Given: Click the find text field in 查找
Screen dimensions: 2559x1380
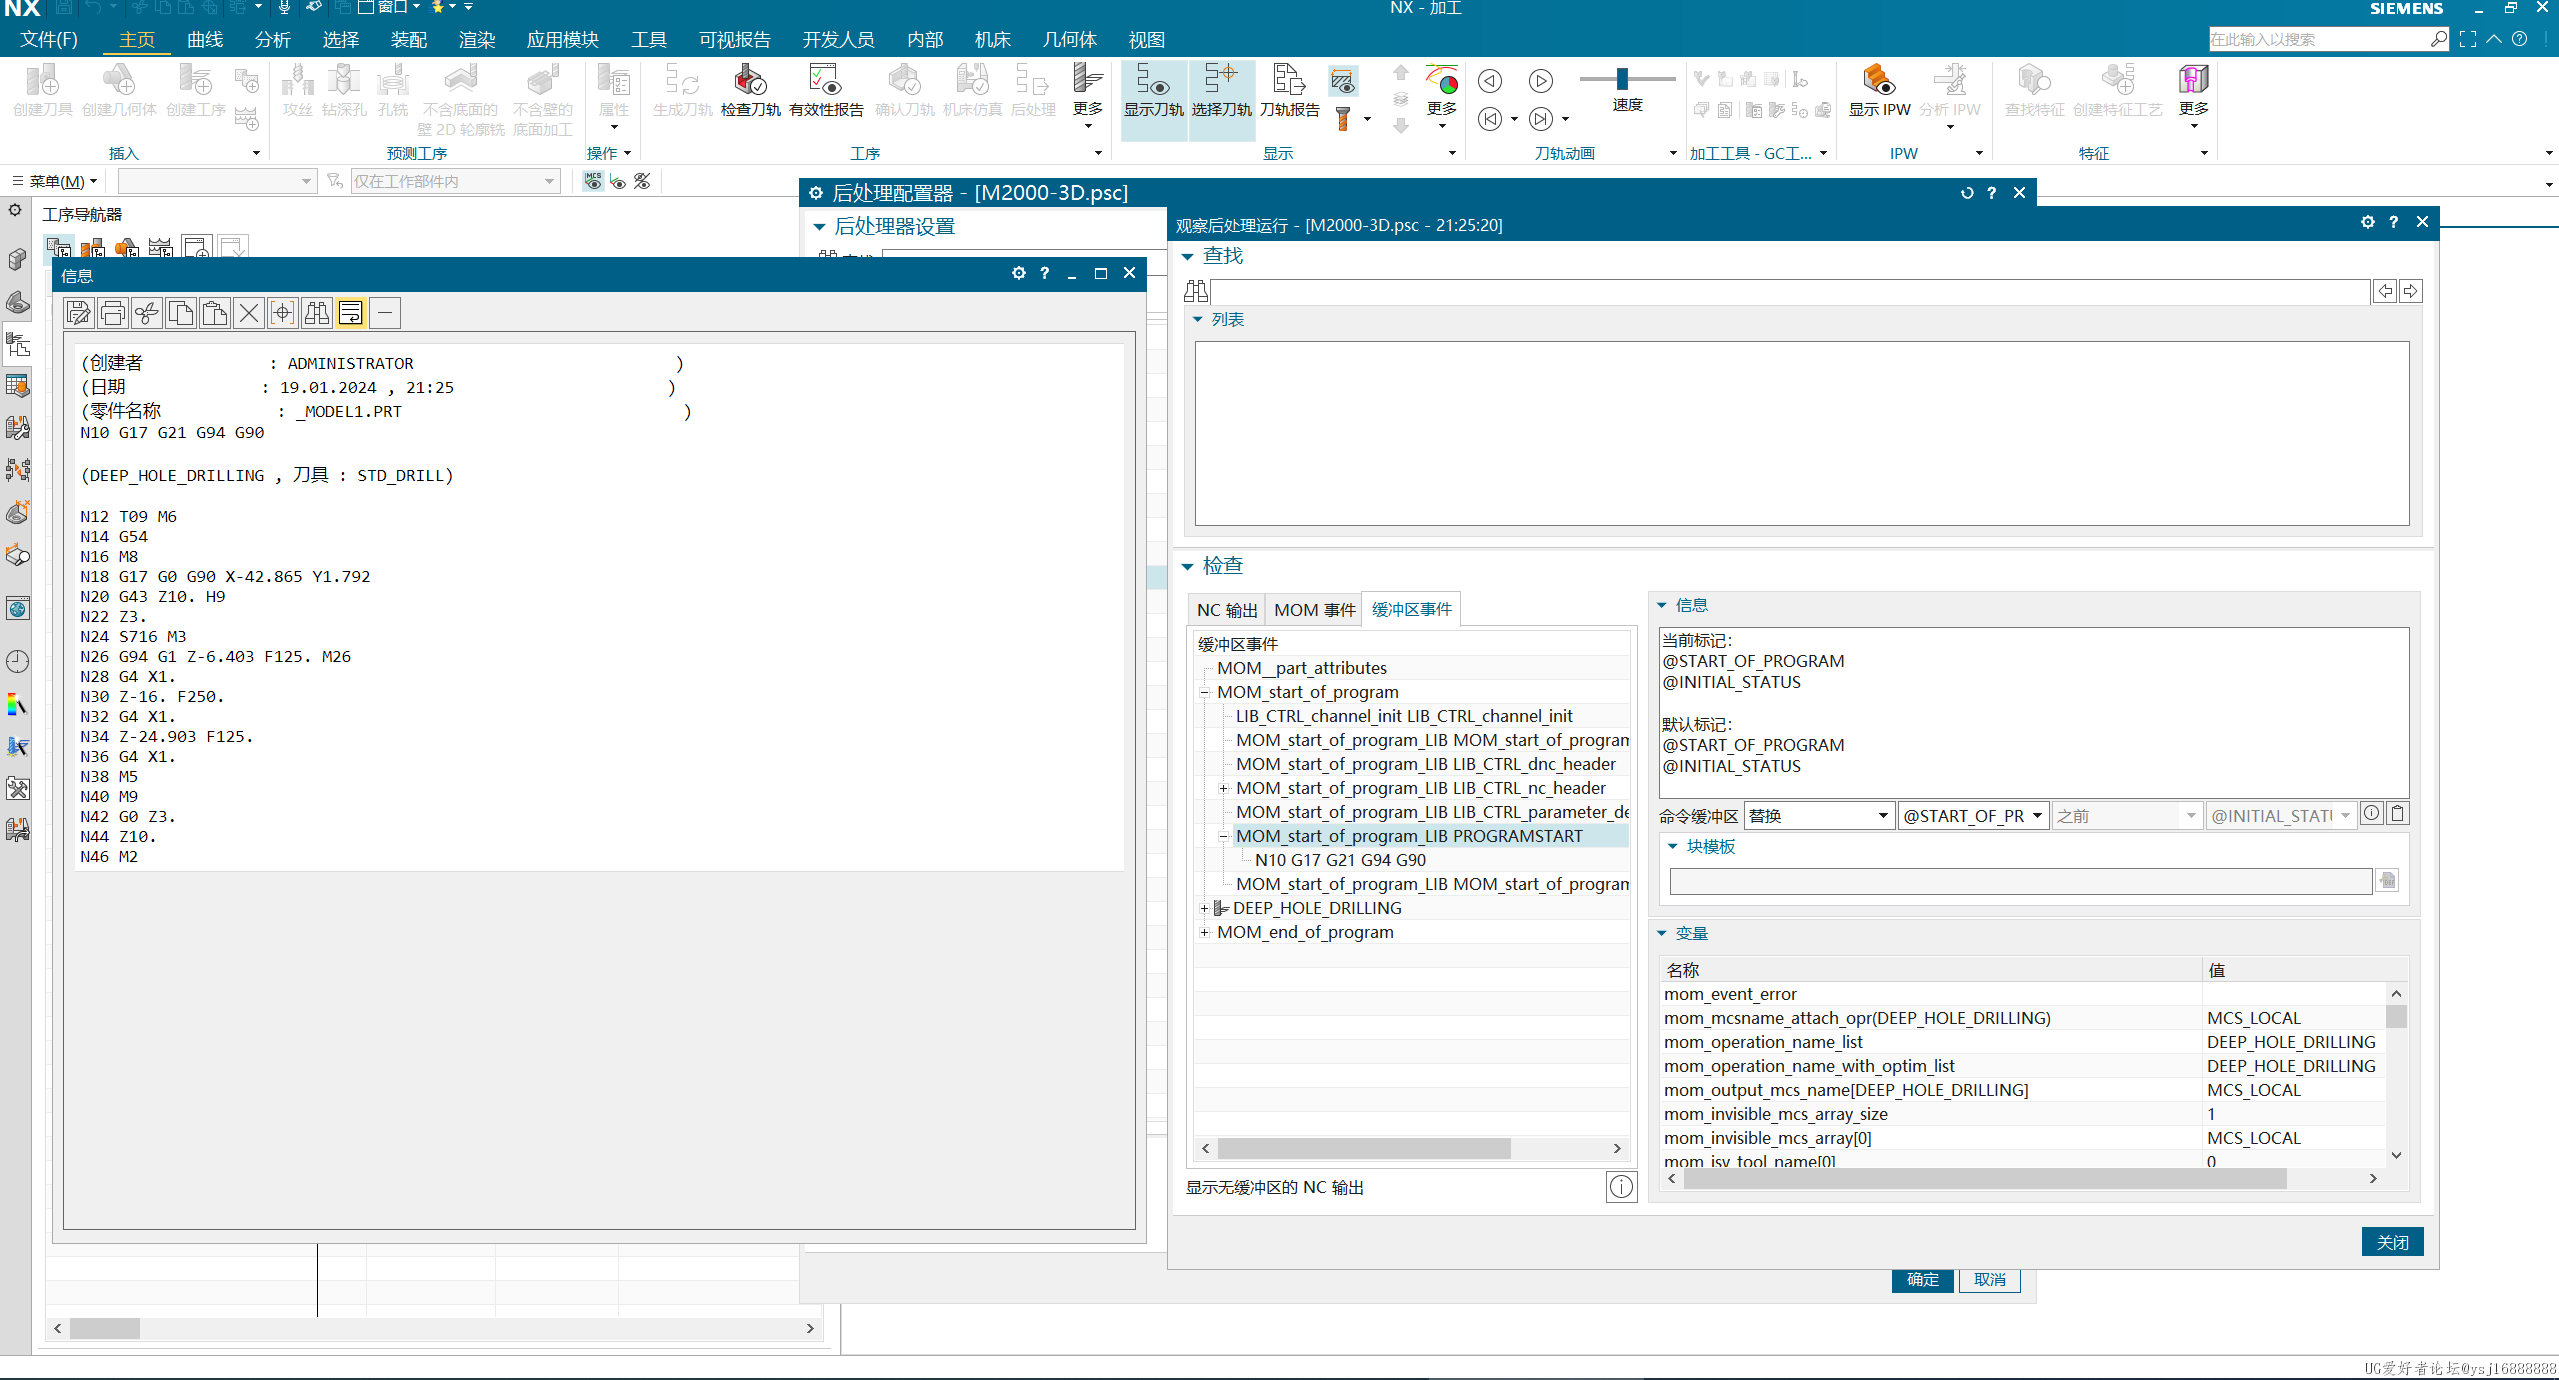Looking at the screenshot, I should [x=1790, y=291].
